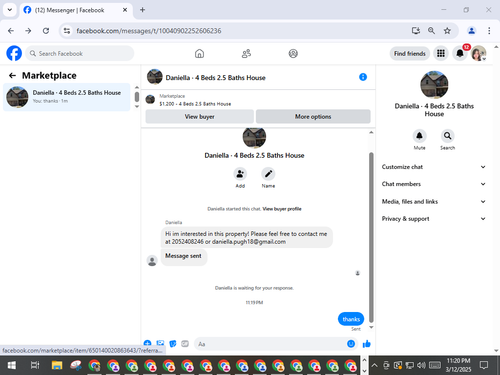
Task: Open Chrome three-dot menu
Action: pyautogui.click(x=489, y=31)
